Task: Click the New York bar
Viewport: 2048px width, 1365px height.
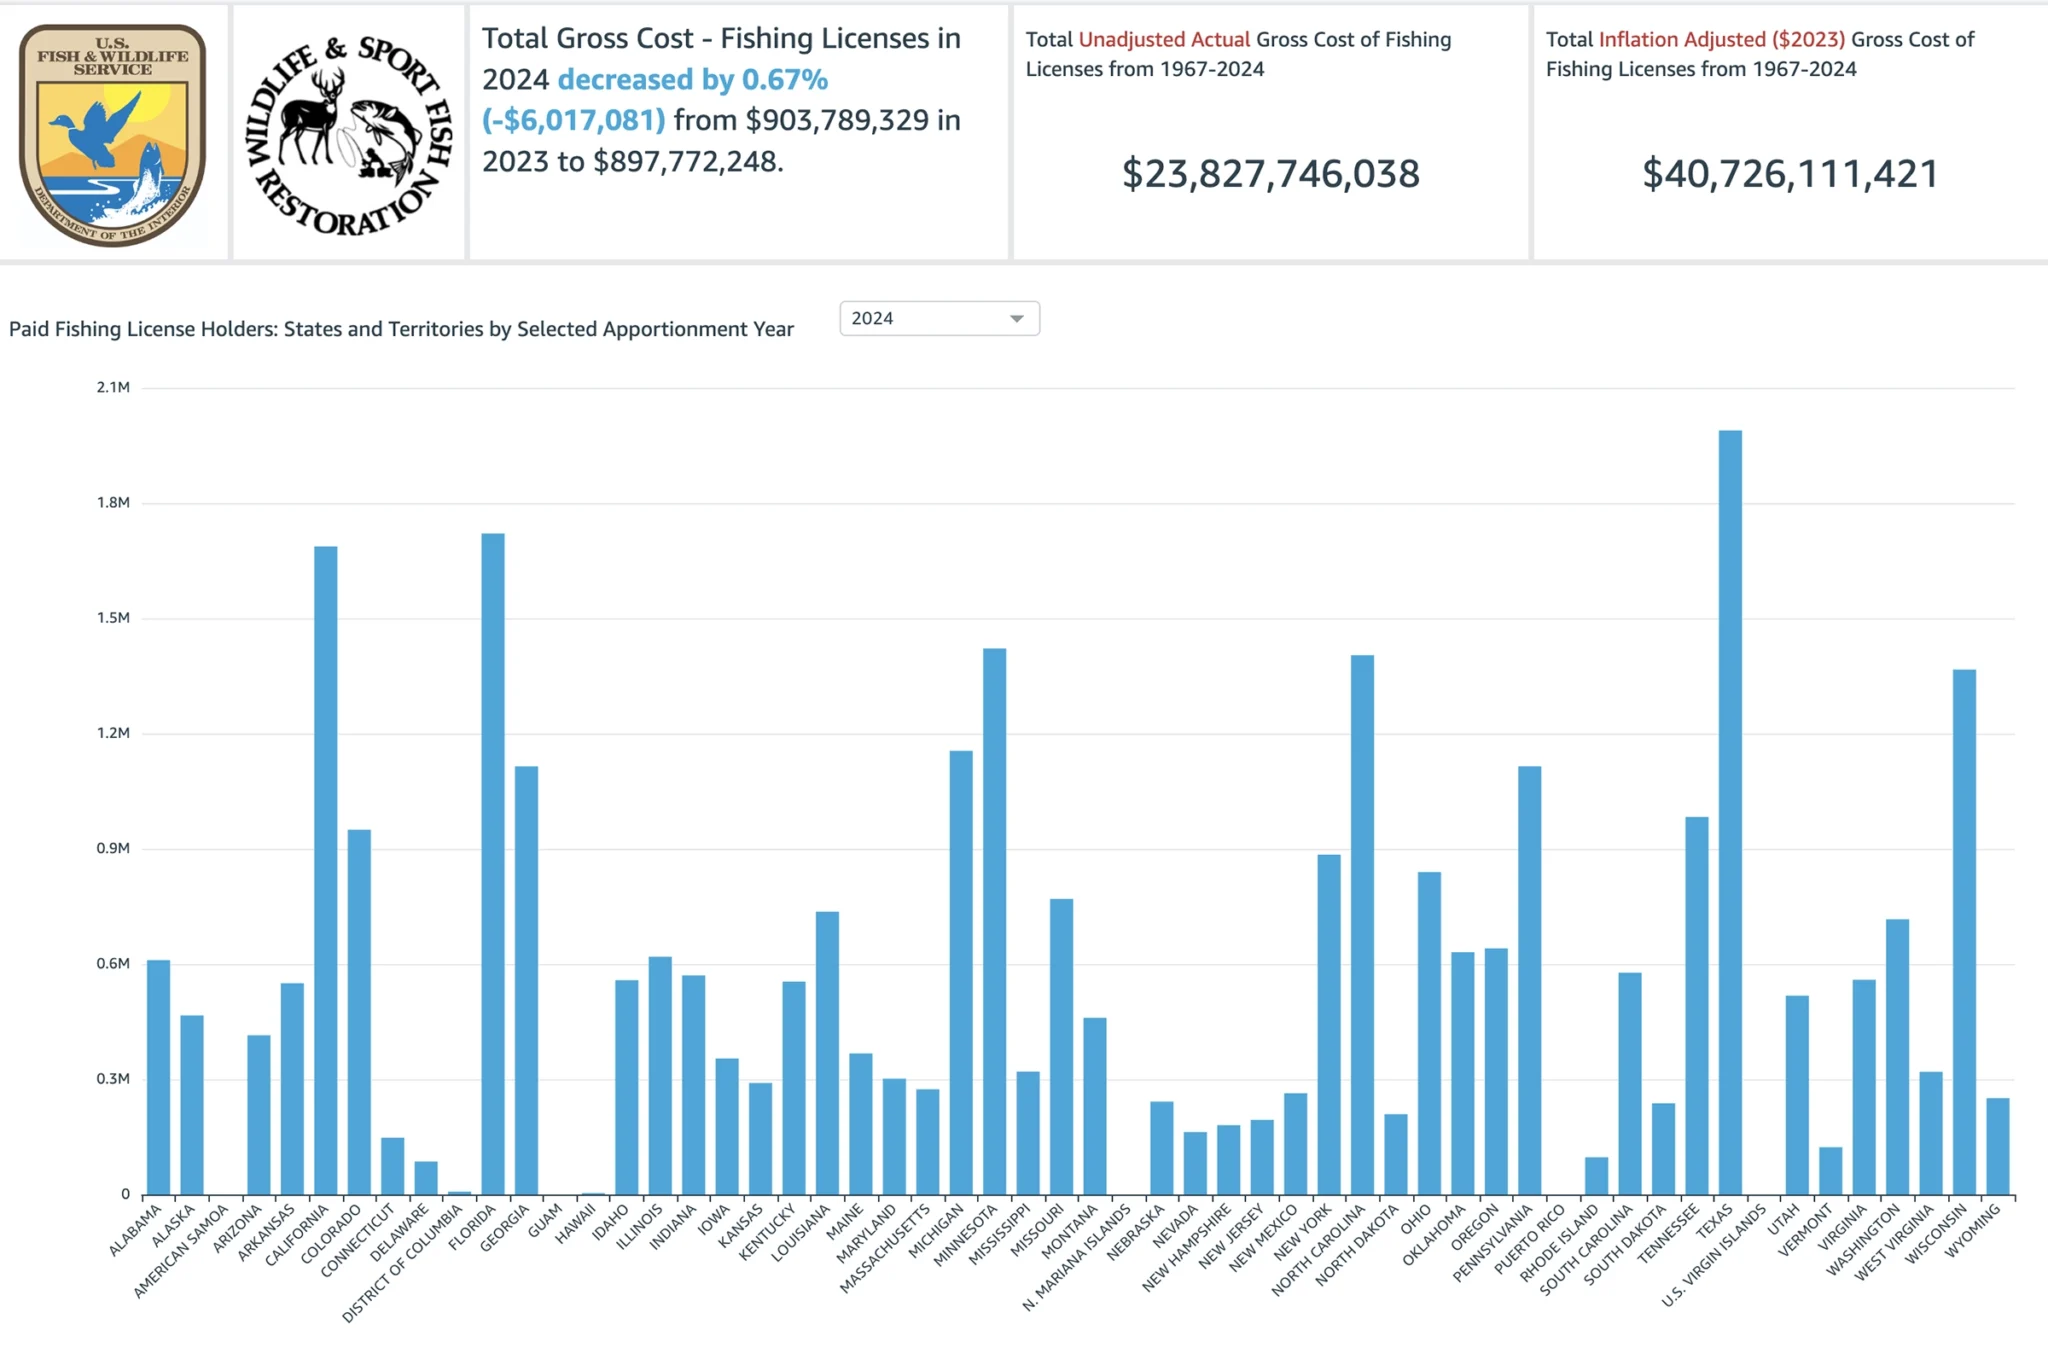Action: pos(1329,1024)
